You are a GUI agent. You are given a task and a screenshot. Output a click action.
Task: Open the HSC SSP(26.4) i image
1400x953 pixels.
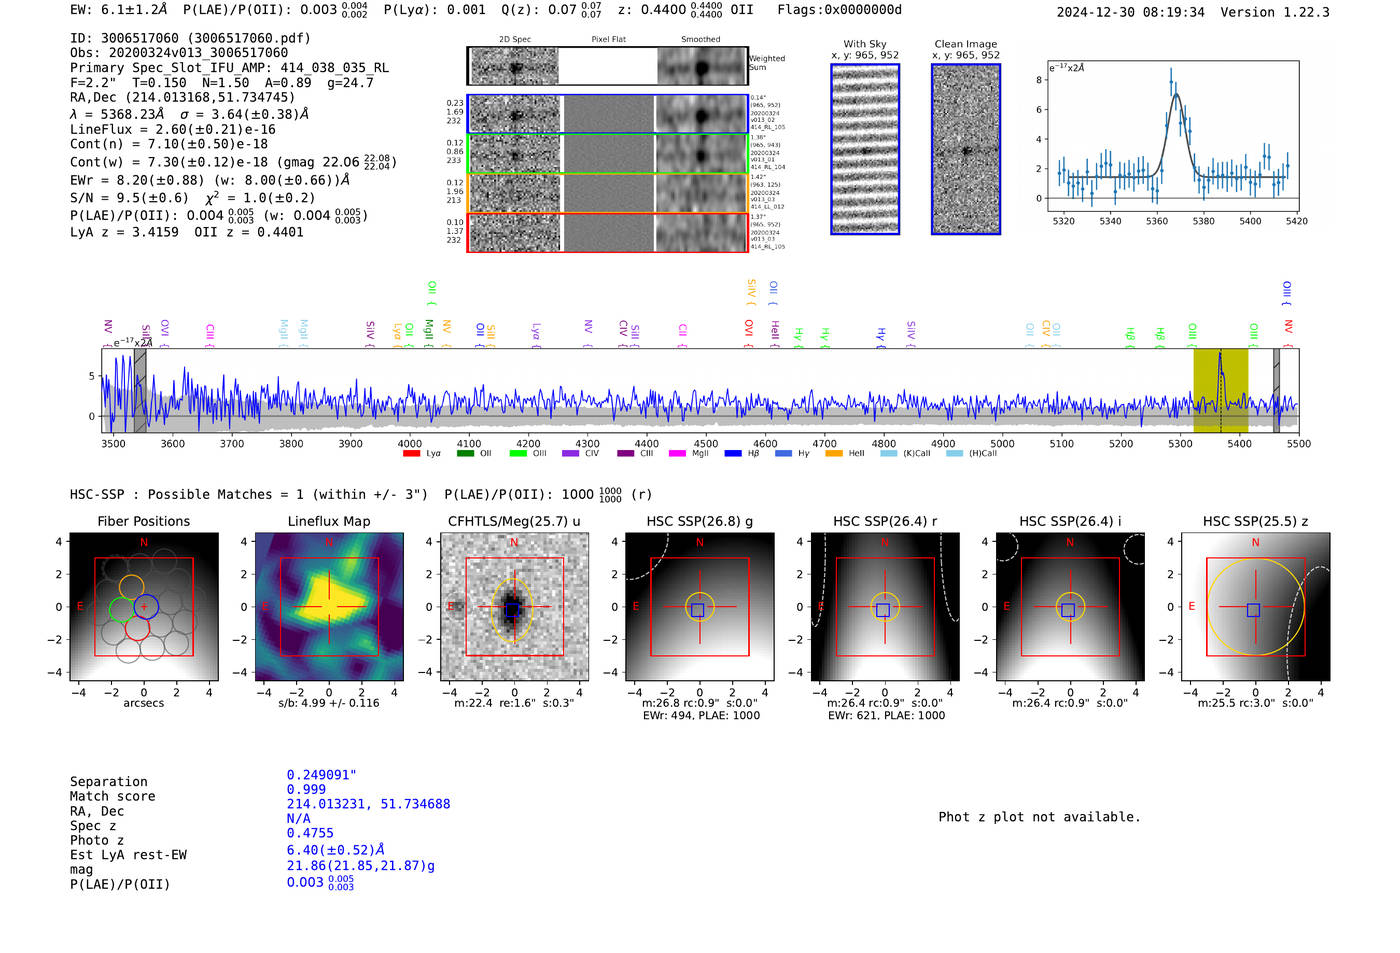coord(1070,606)
